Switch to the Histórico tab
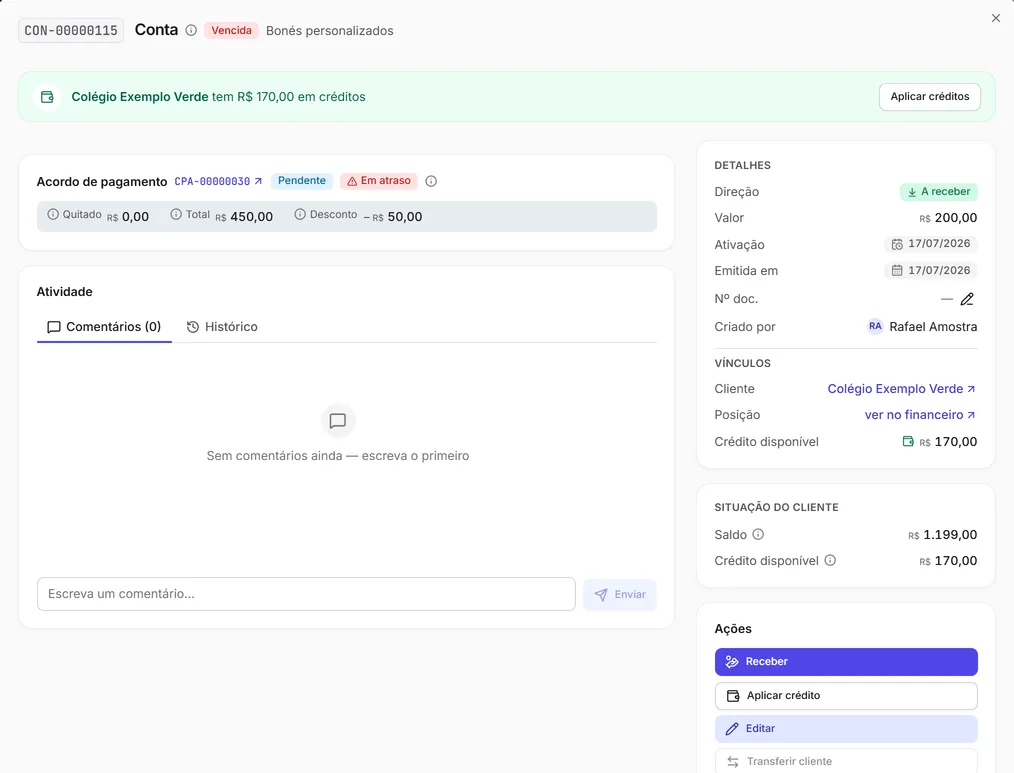Image resolution: width=1014 pixels, height=773 pixels. tap(222, 327)
